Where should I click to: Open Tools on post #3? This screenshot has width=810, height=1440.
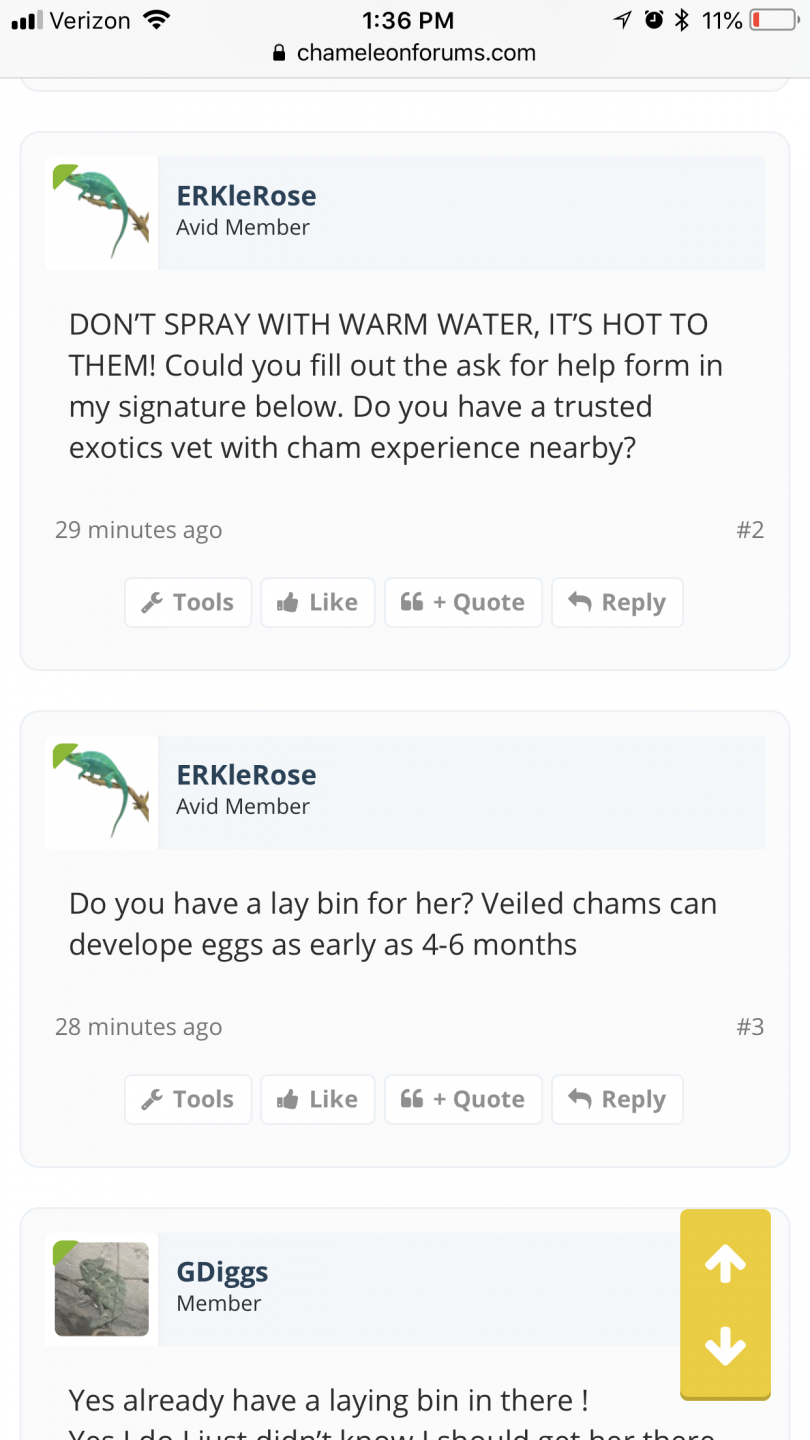coord(188,1099)
